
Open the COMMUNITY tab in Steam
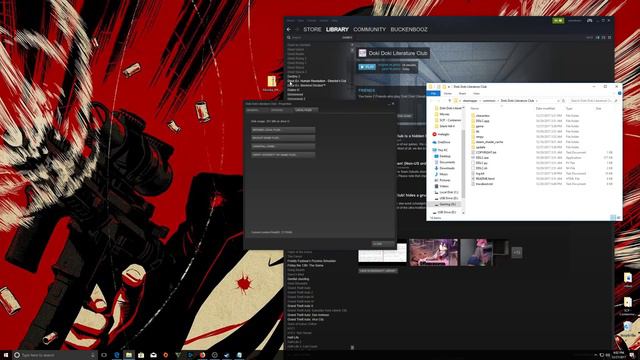tap(369, 29)
